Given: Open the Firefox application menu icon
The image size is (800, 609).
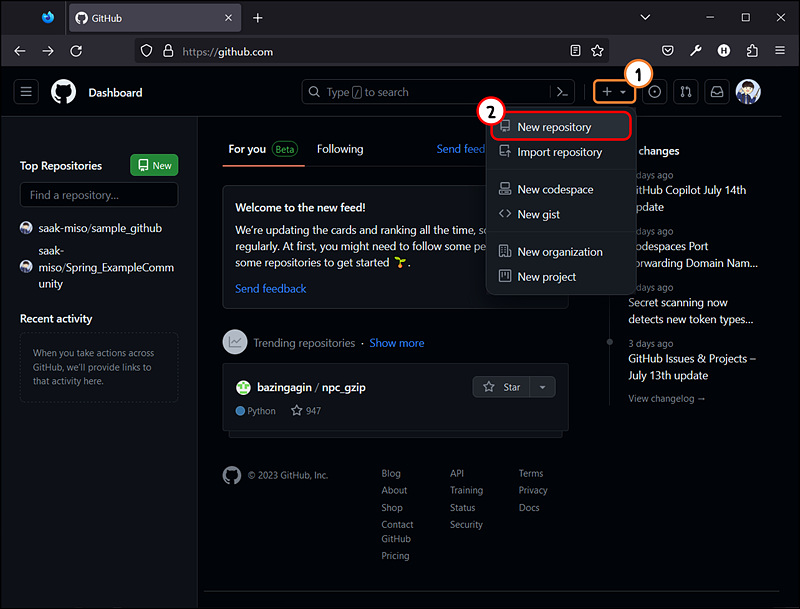Looking at the screenshot, I should [x=780, y=50].
